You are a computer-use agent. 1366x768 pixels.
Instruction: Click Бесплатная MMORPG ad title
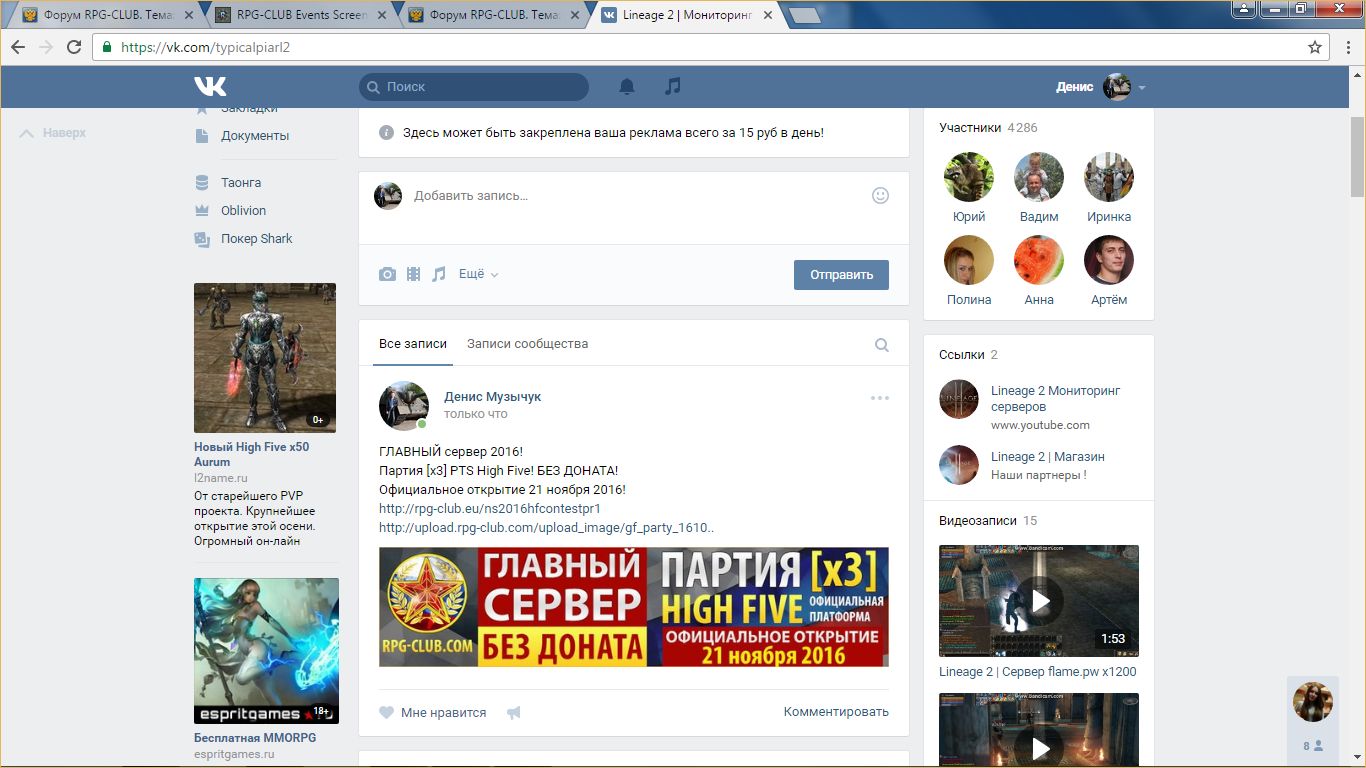coord(255,738)
